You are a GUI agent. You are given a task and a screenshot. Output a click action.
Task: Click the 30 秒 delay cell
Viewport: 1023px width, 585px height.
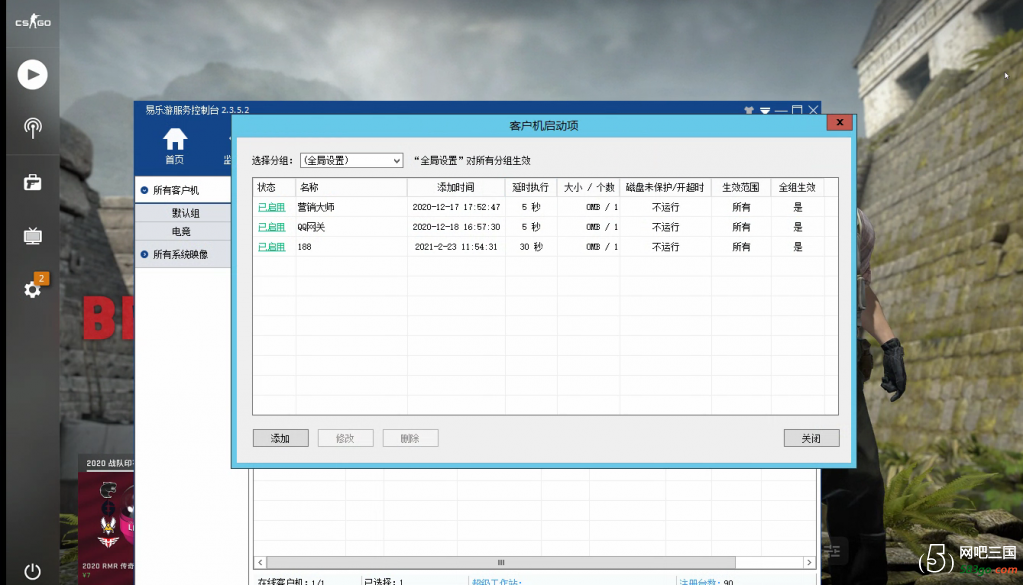[x=531, y=247]
